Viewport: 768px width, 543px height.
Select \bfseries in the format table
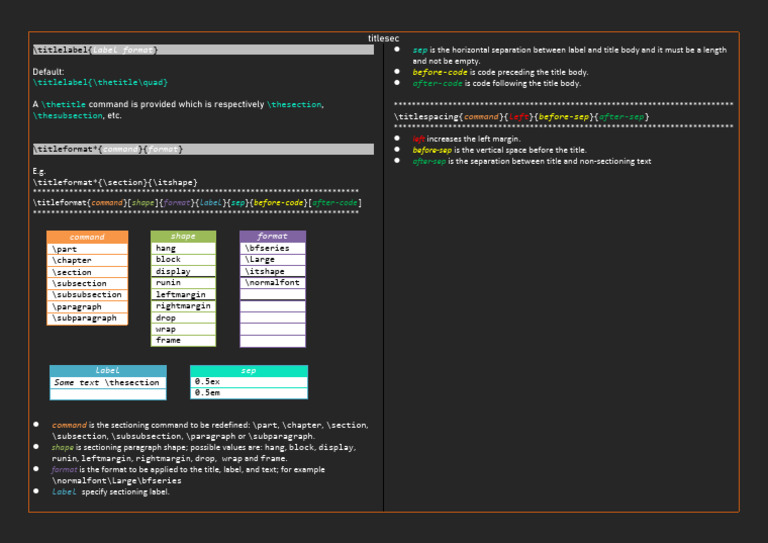pos(273,248)
